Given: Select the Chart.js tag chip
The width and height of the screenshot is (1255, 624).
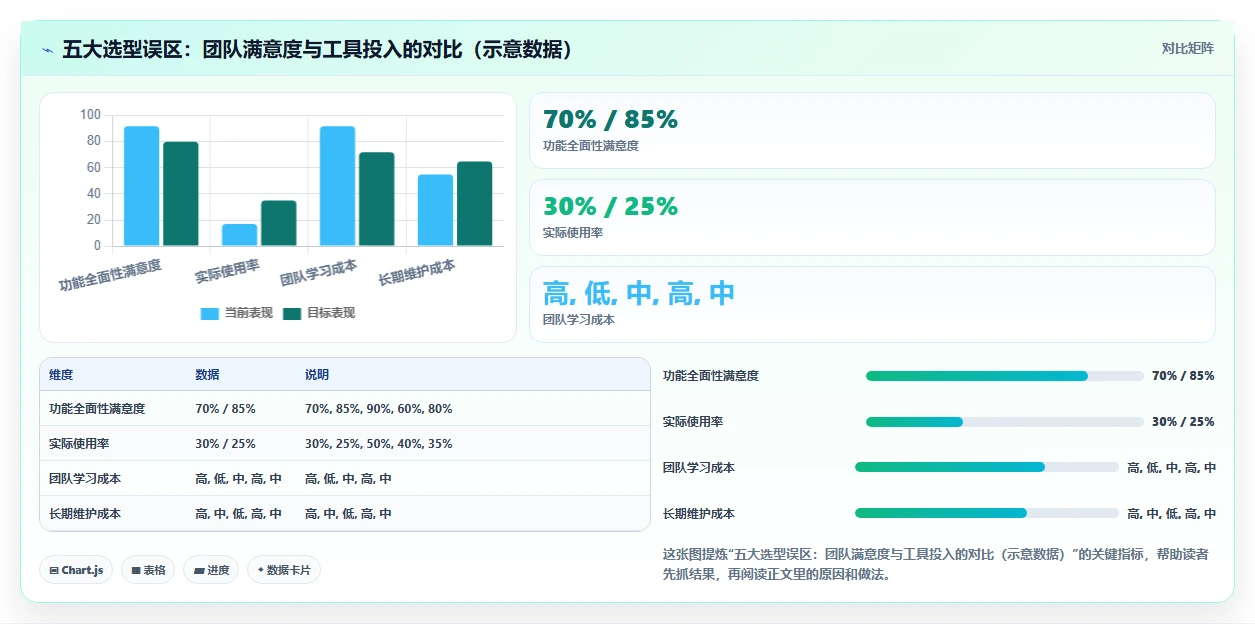Looking at the screenshot, I should click(x=76, y=570).
